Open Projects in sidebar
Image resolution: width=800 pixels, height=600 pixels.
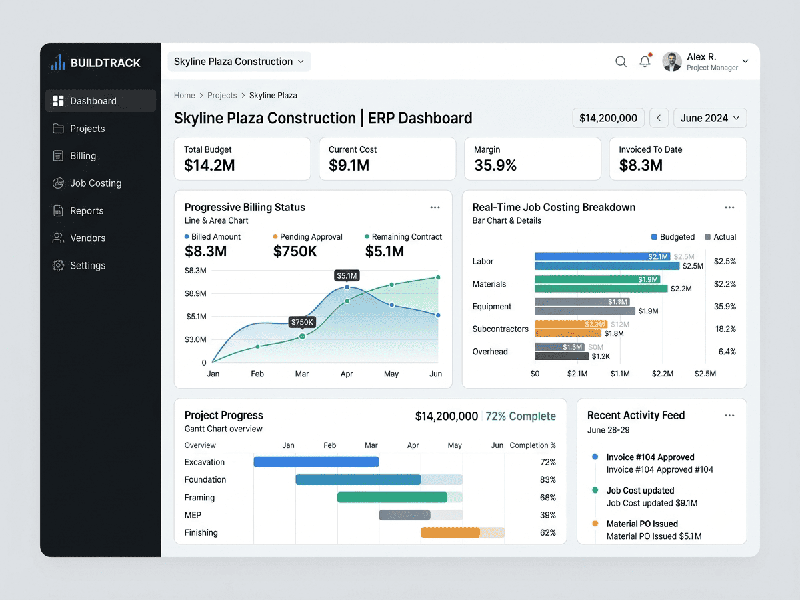tap(101, 128)
